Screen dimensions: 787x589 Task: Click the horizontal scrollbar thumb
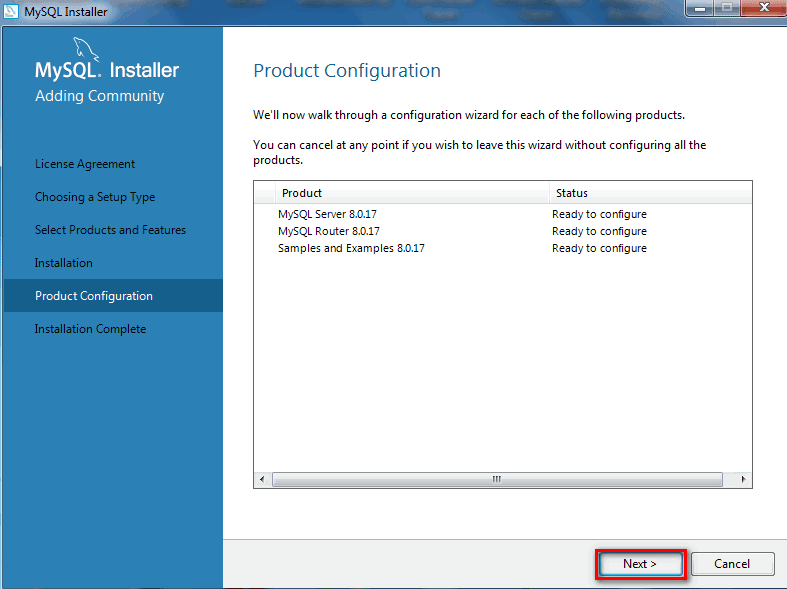(497, 479)
